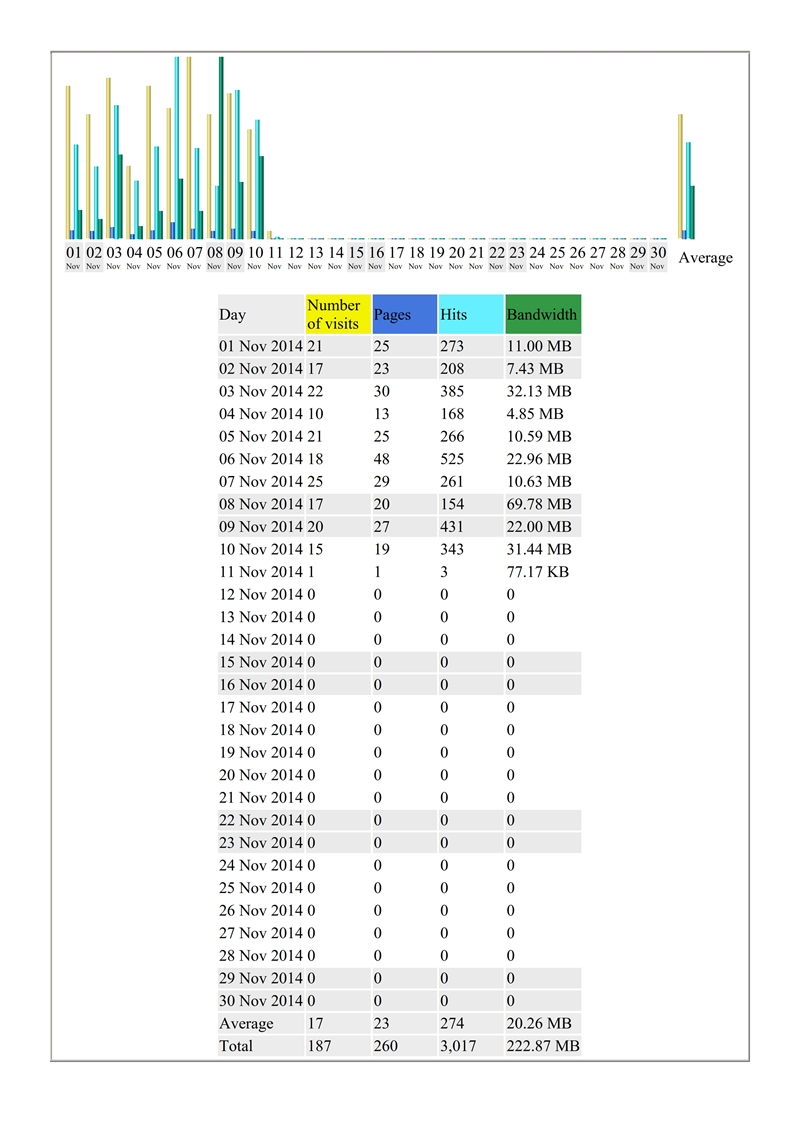800x1132 pixels.
Task: Select the Average bar group in chart
Action: (x=687, y=177)
